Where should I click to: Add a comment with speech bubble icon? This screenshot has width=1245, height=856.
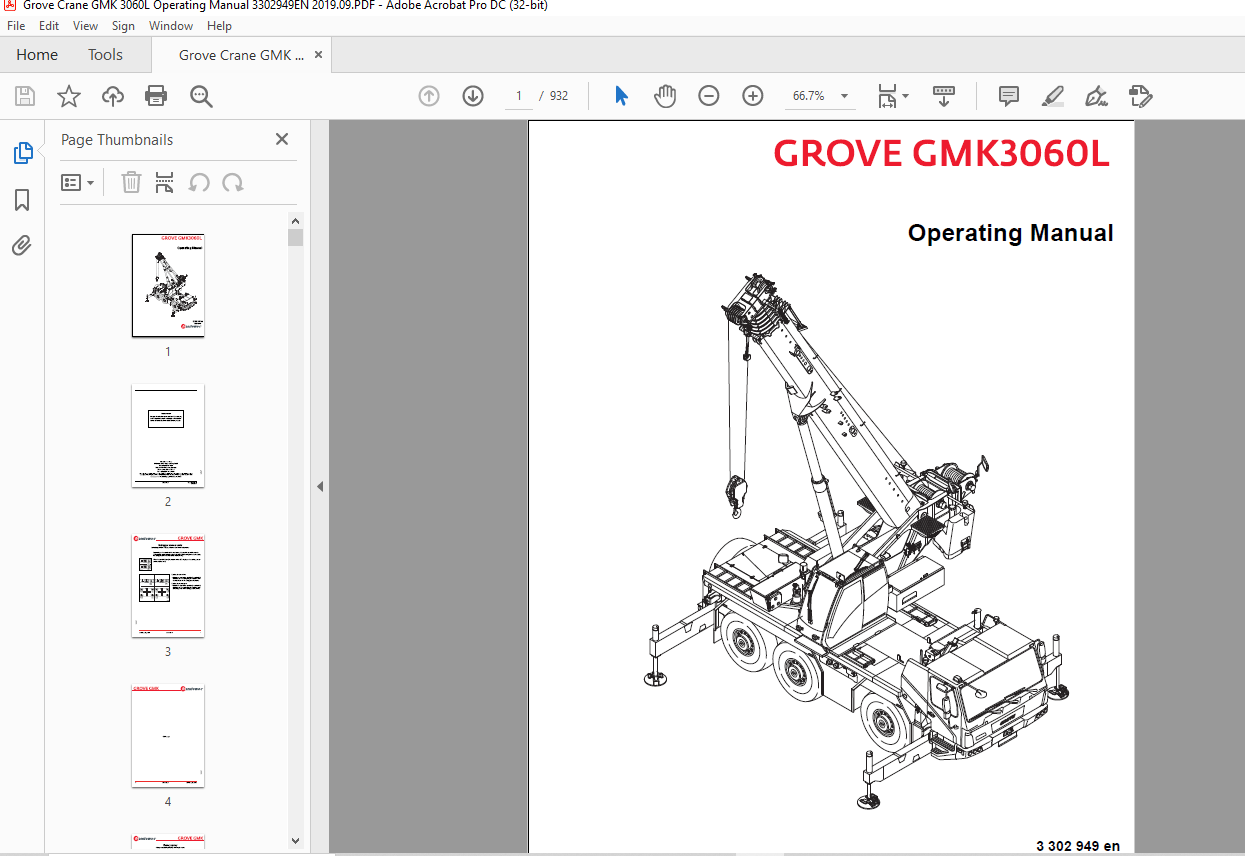pos(1009,96)
